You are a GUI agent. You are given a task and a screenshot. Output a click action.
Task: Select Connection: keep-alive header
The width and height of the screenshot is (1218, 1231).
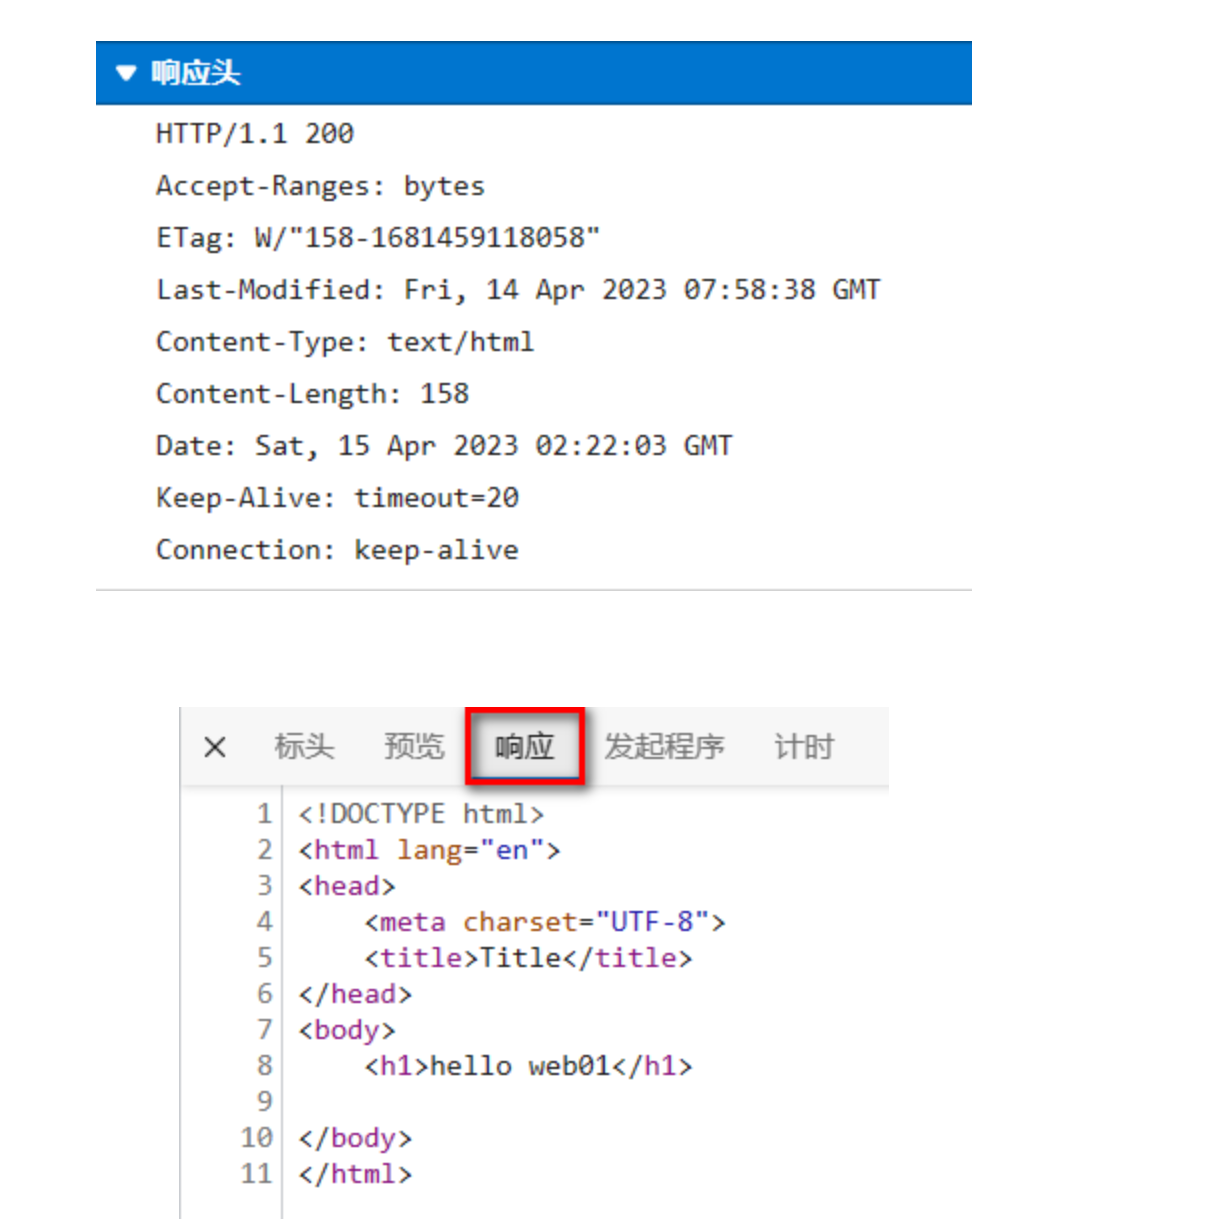tap(337, 550)
